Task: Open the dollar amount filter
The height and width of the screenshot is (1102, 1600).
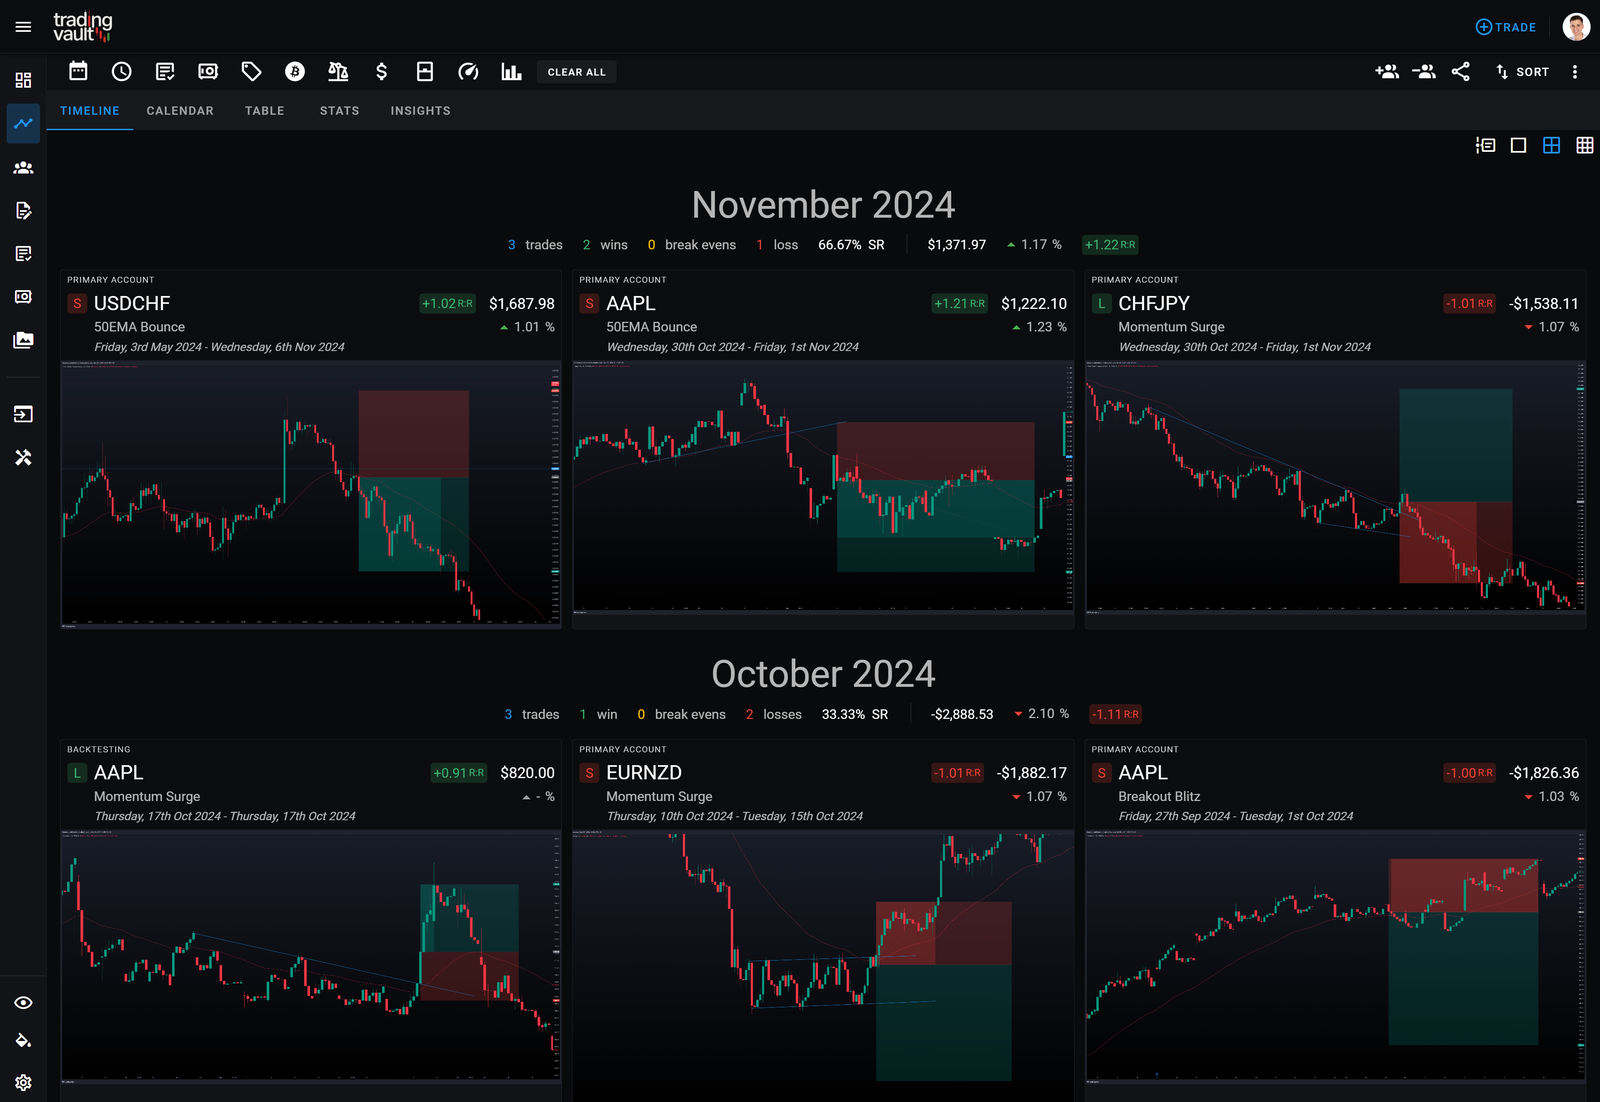Action: (x=381, y=71)
